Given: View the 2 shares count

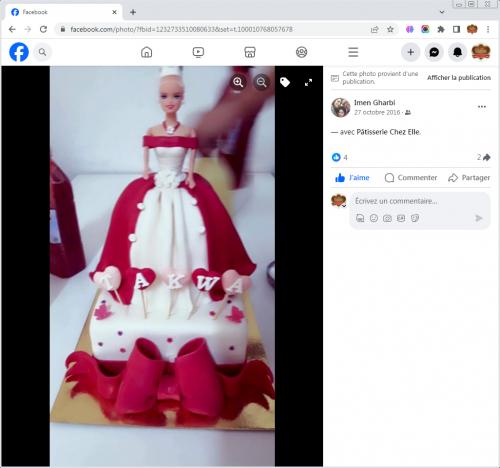Looking at the screenshot, I should [483, 157].
